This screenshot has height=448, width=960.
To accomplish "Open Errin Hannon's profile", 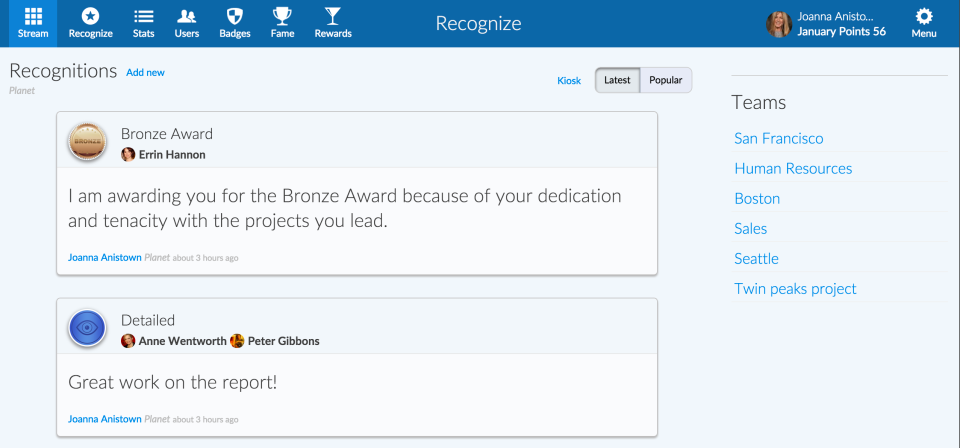I will coord(171,155).
